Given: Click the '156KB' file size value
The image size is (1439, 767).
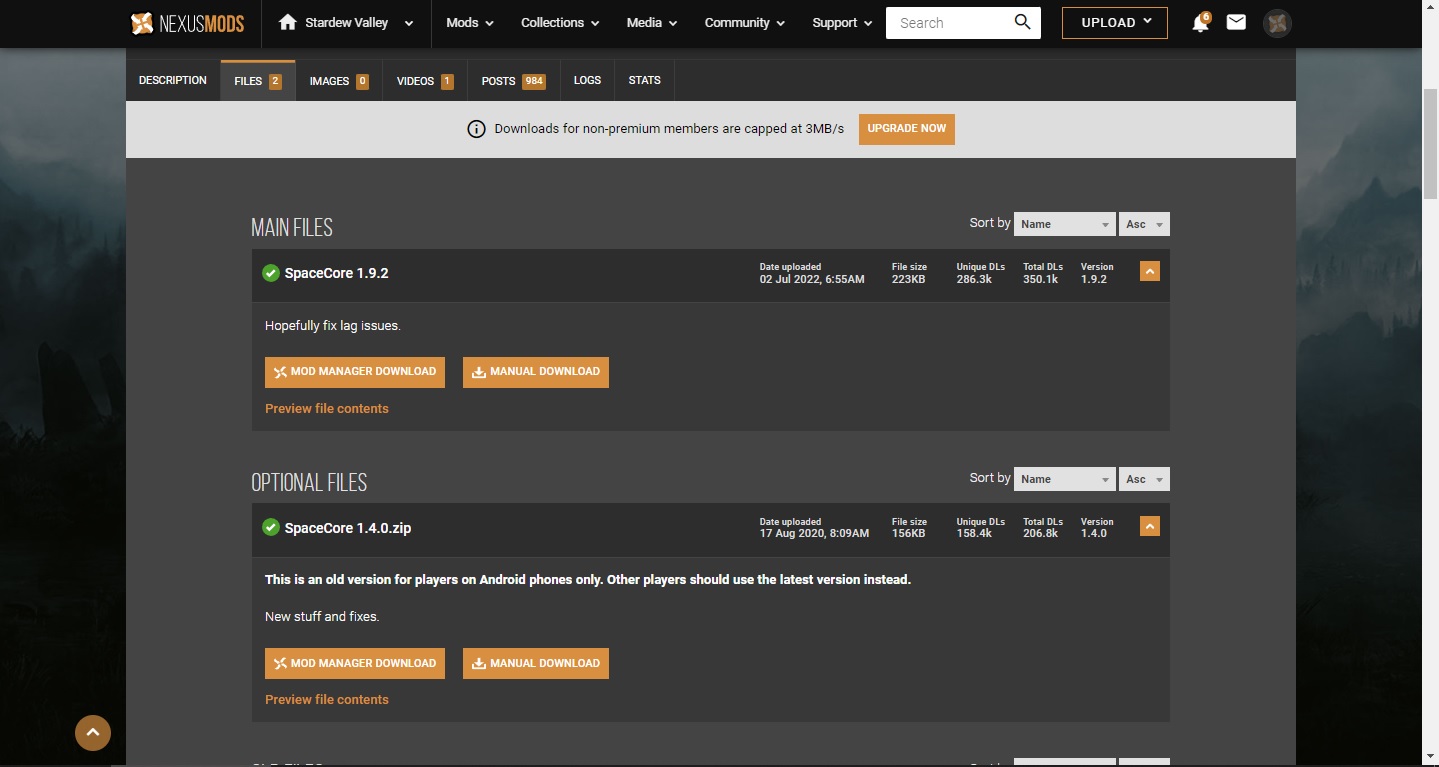Looking at the screenshot, I should tap(909, 534).
